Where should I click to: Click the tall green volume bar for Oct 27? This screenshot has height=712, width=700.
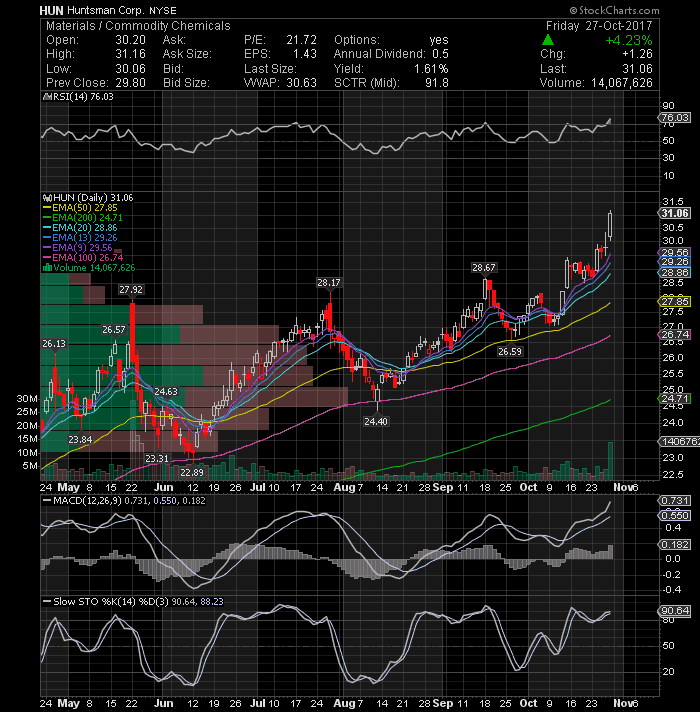(611, 460)
